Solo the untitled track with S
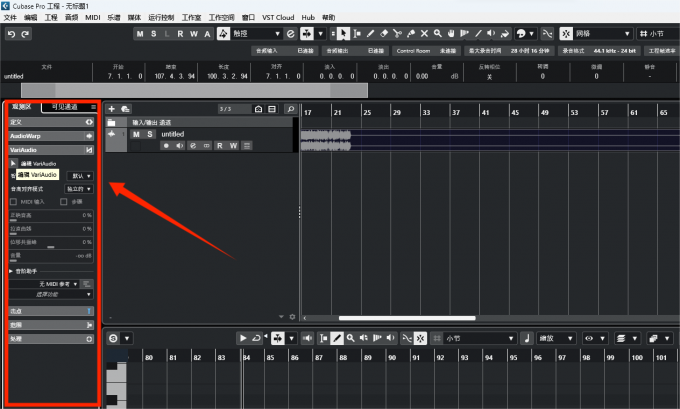 pyautogui.click(x=150, y=134)
